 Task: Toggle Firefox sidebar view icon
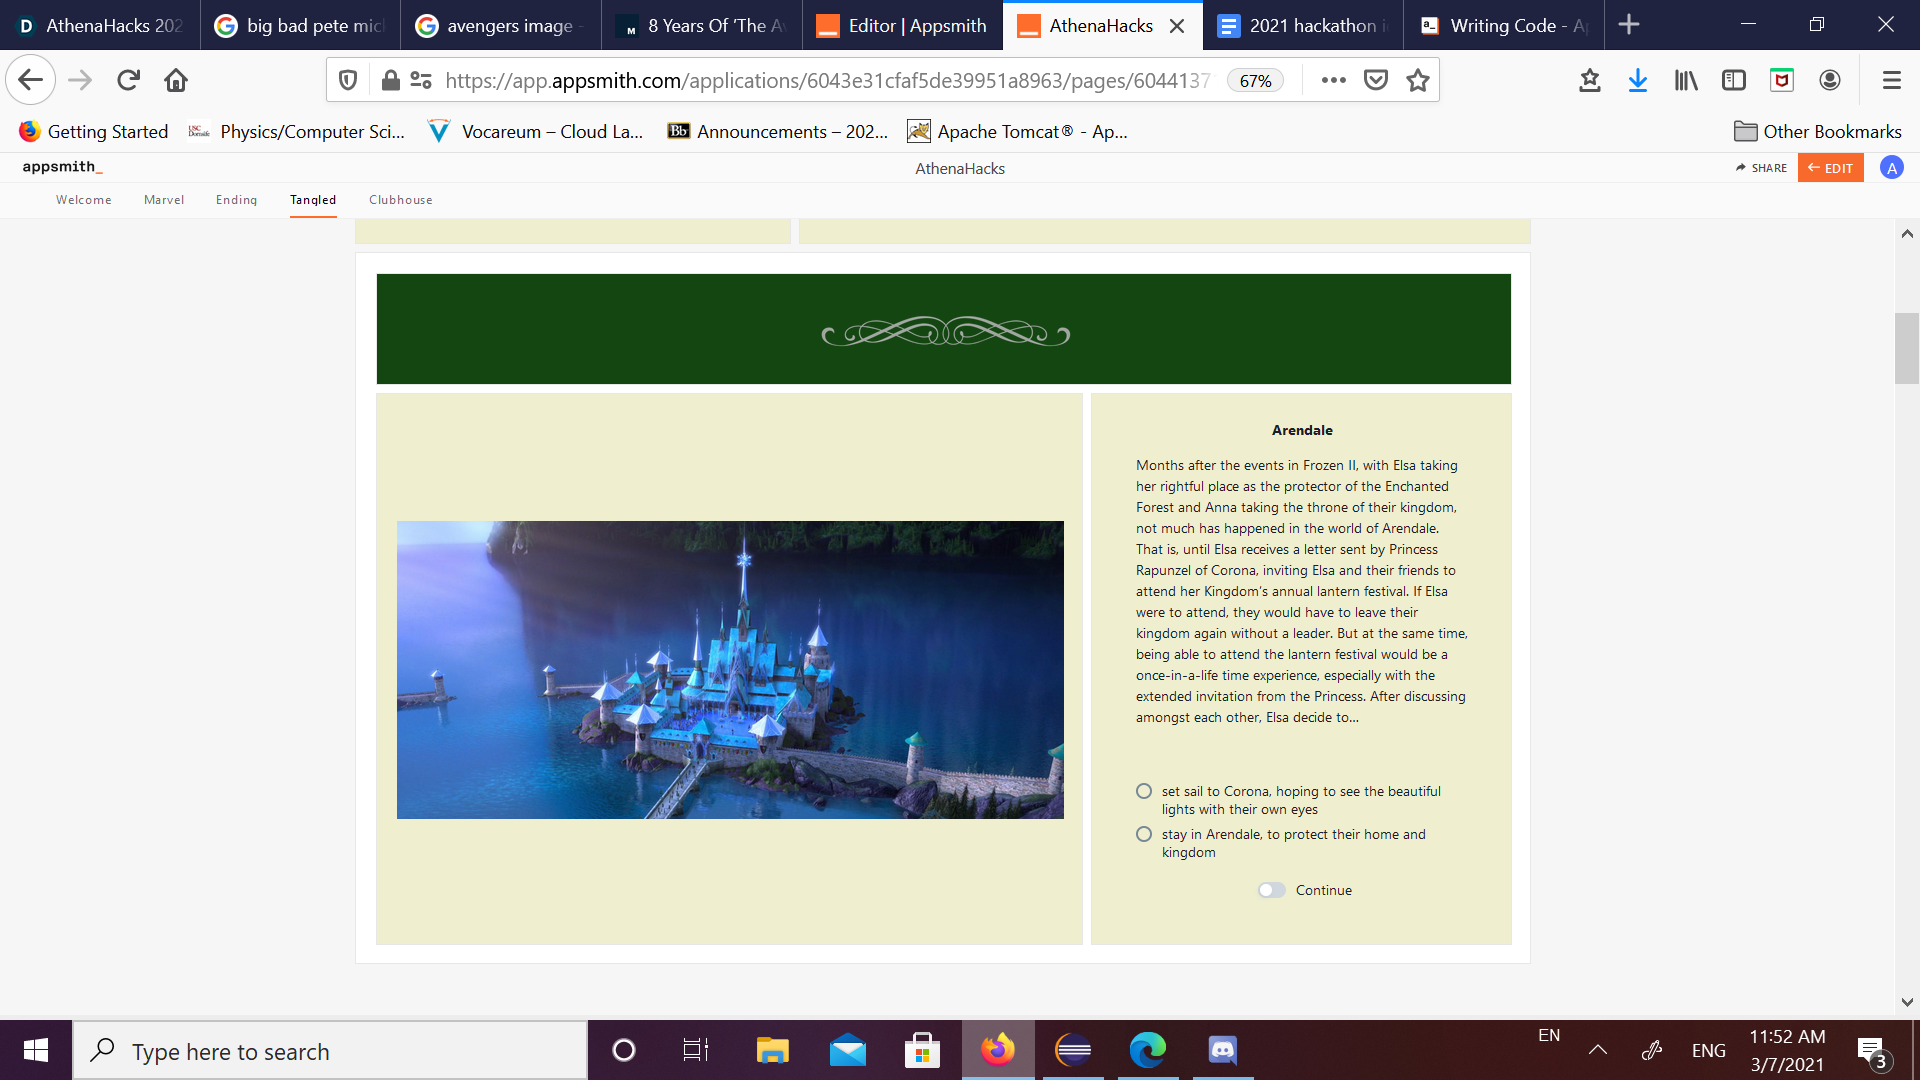[1733, 80]
